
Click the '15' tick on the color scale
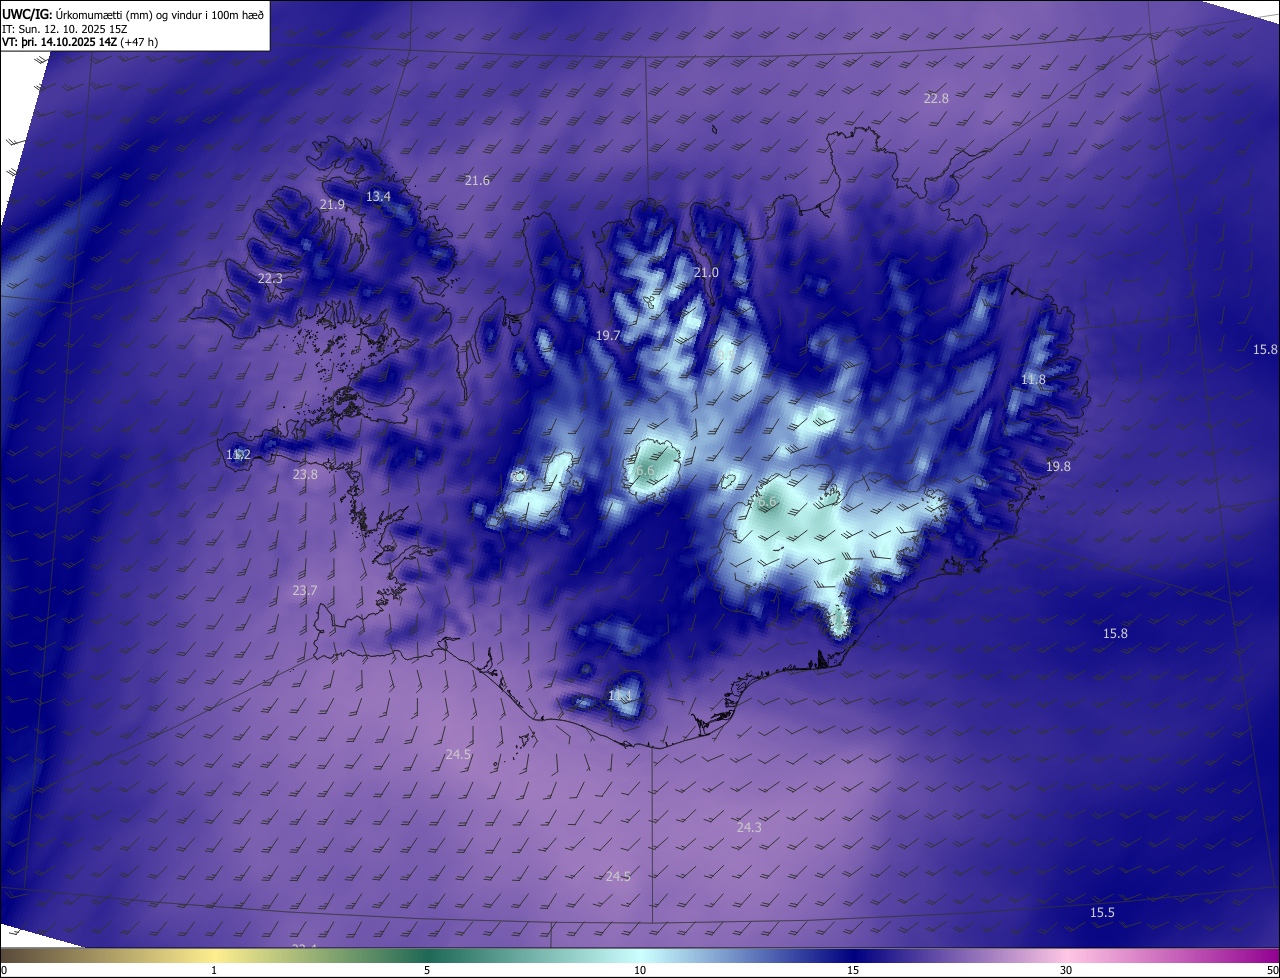[853, 970]
